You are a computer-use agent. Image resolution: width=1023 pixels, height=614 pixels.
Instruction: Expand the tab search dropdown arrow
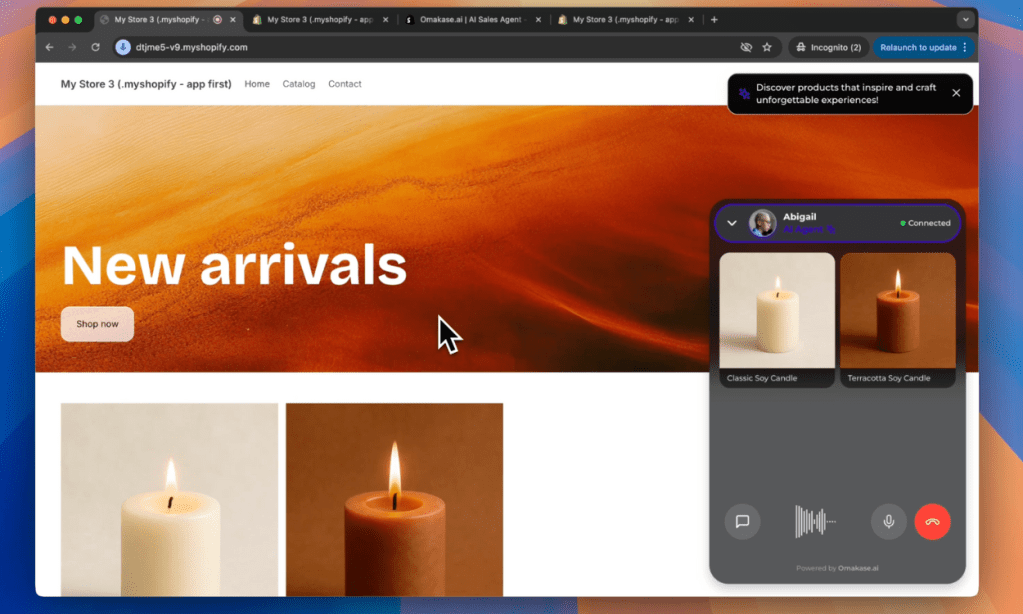[x=965, y=19]
